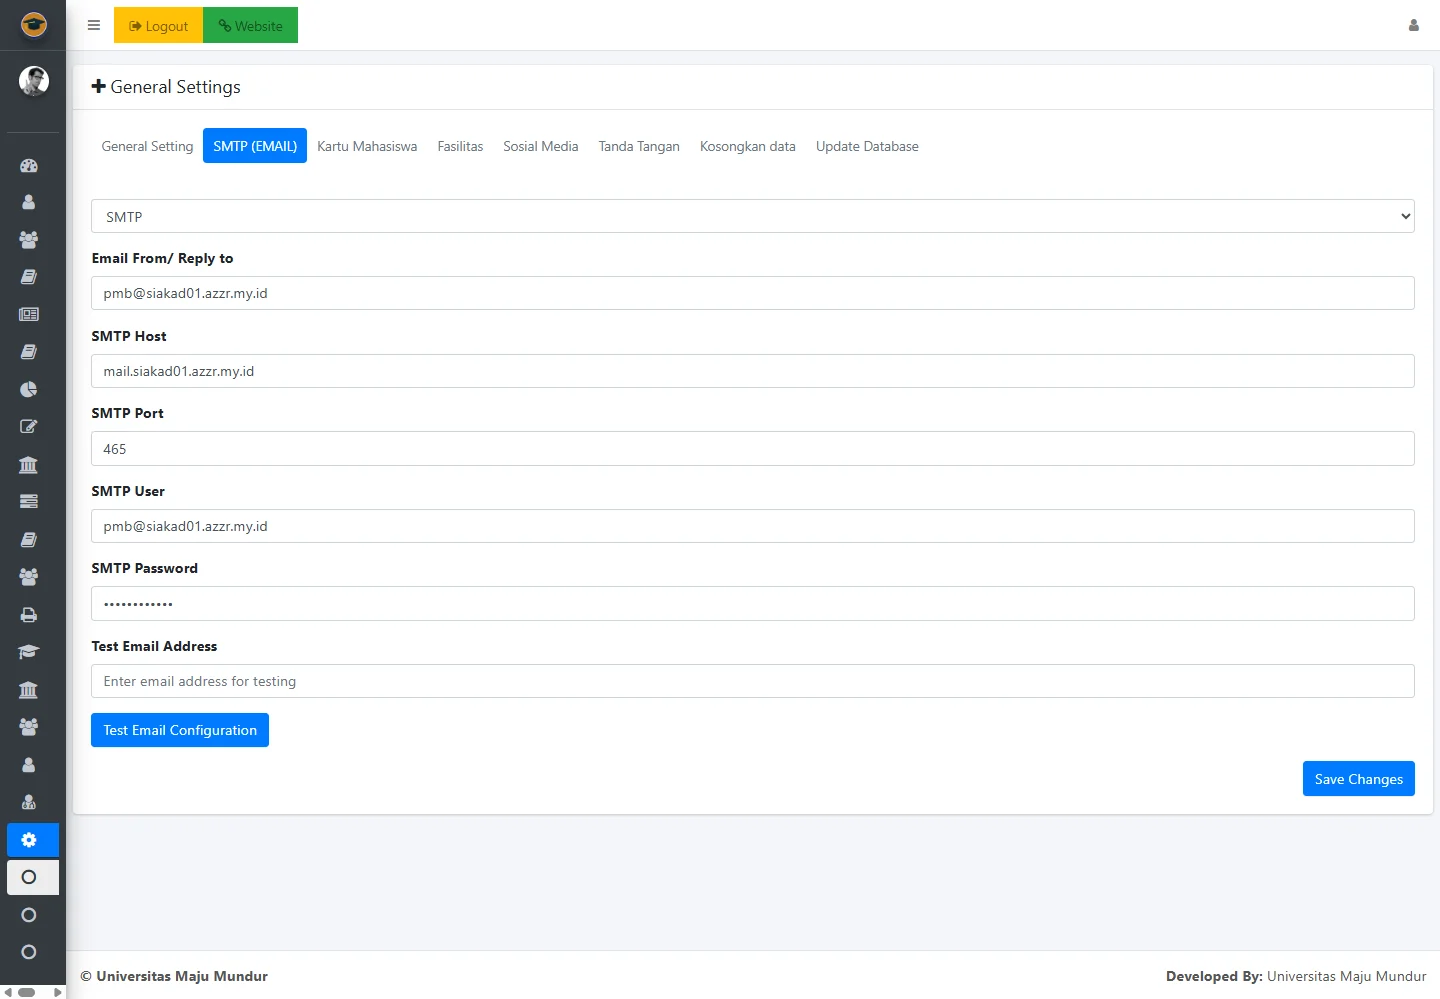Open the Kartu Mahasiswa tab
The image size is (1440, 999).
coord(367,146)
